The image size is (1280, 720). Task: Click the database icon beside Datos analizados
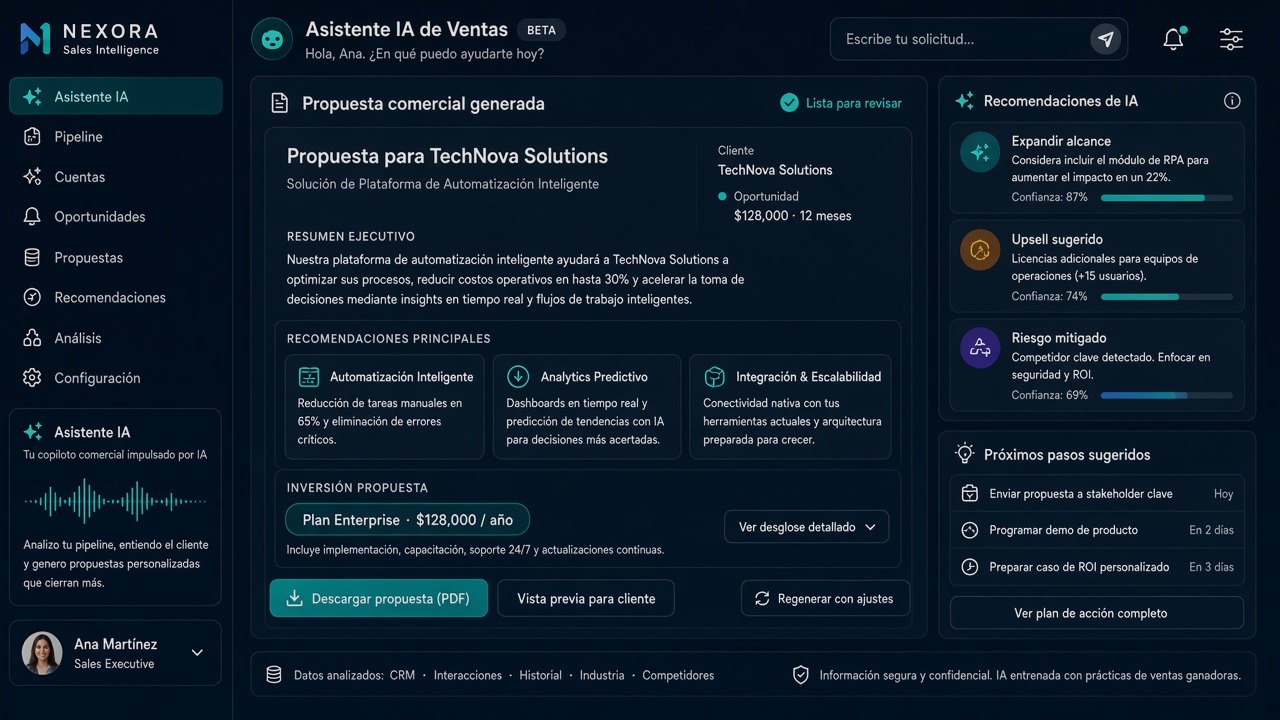(273, 675)
